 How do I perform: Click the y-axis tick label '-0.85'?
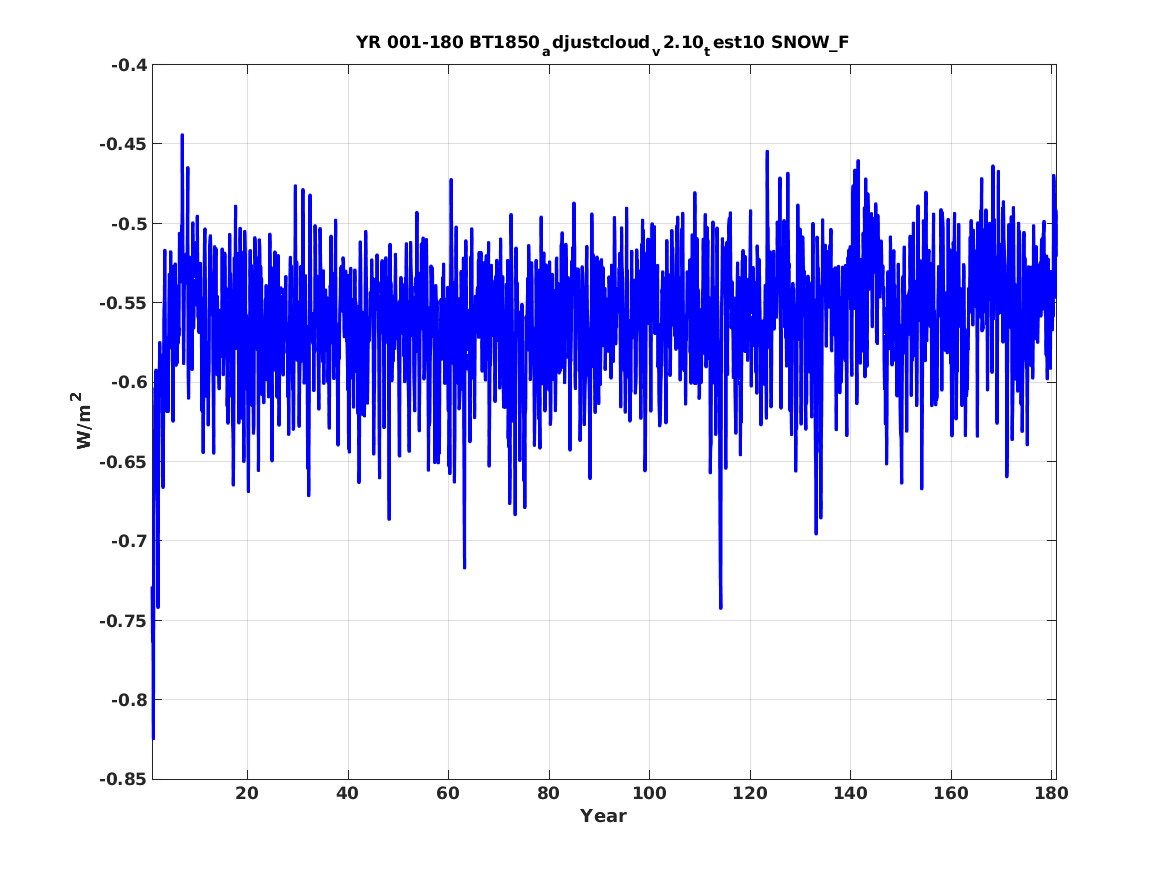coord(124,779)
